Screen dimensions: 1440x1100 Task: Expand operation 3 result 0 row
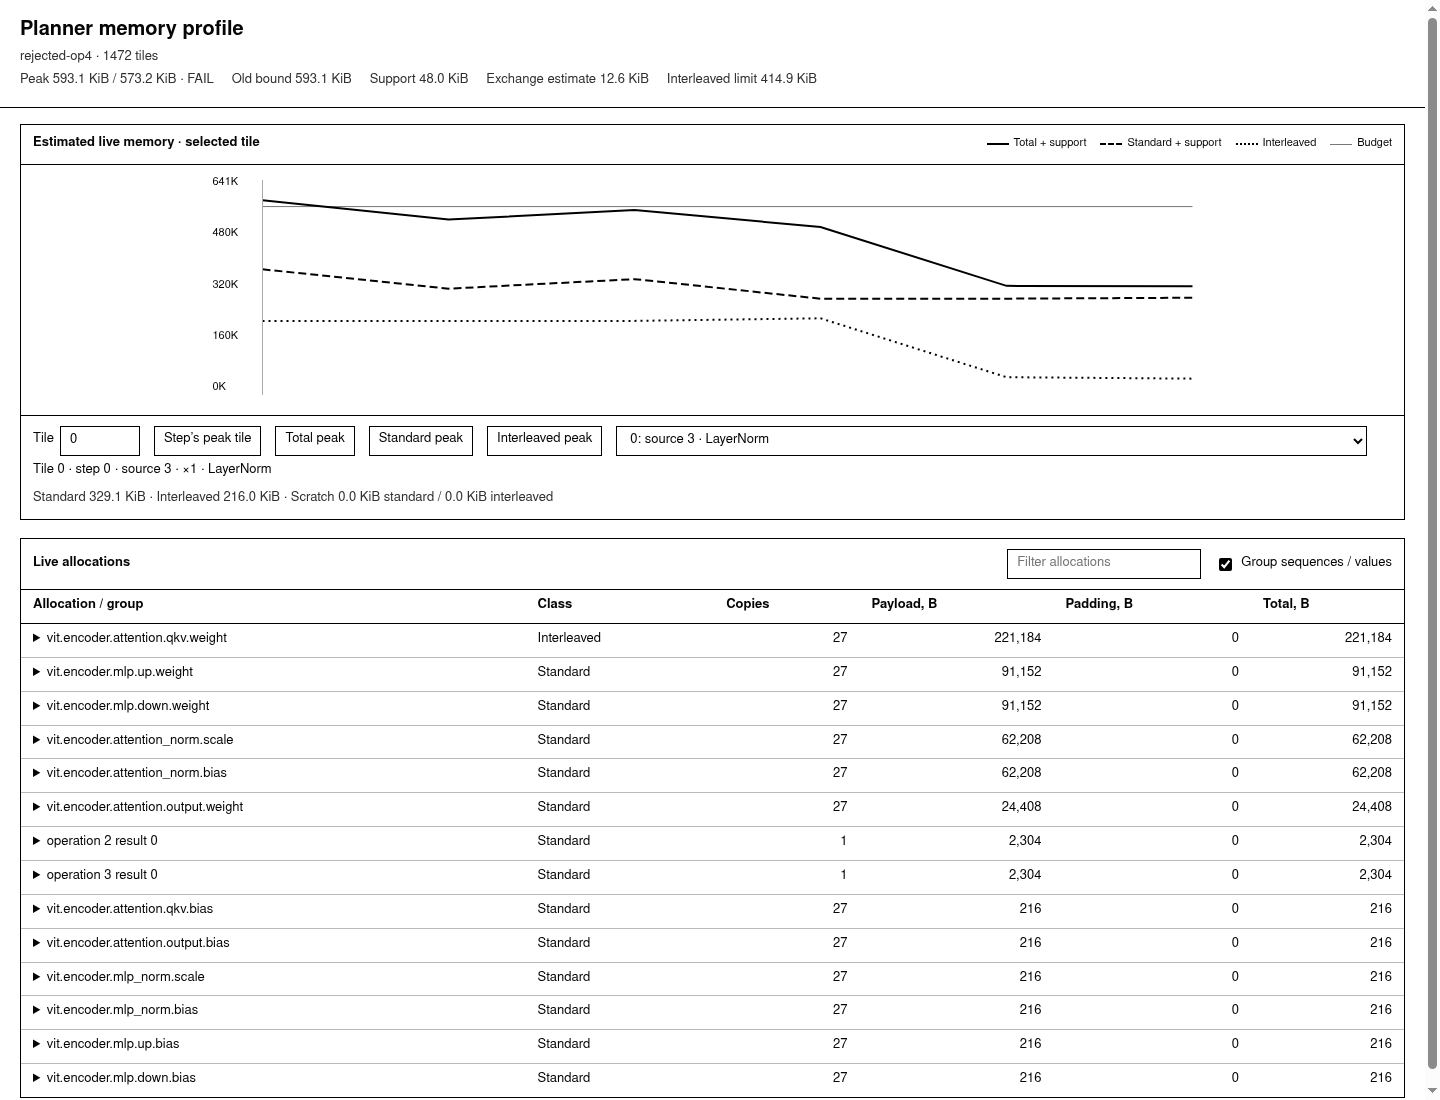pos(37,875)
